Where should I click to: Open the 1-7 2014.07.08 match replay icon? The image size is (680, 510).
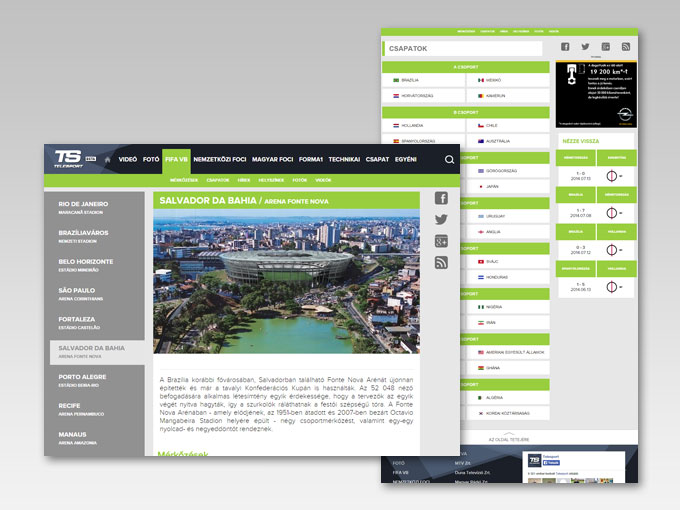click(x=612, y=213)
